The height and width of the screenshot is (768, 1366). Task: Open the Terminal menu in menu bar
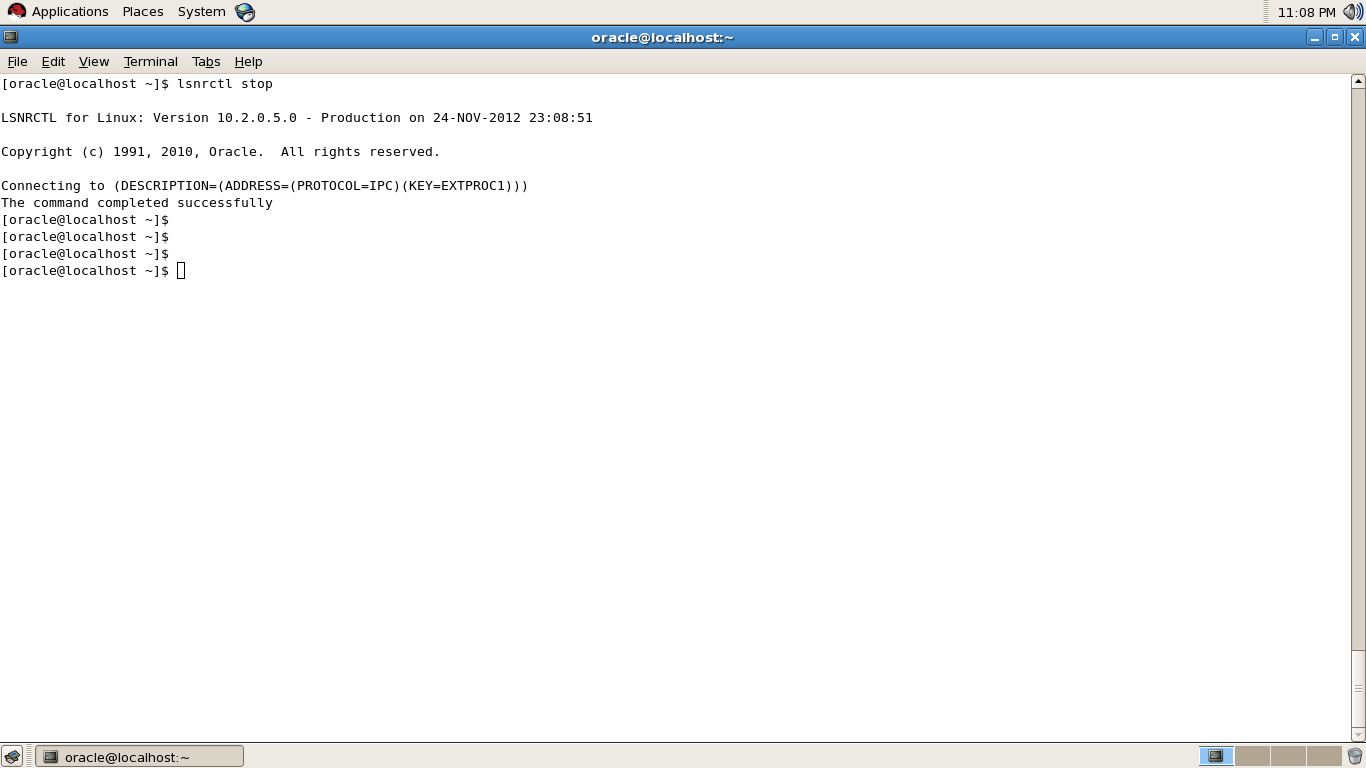coord(150,61)
